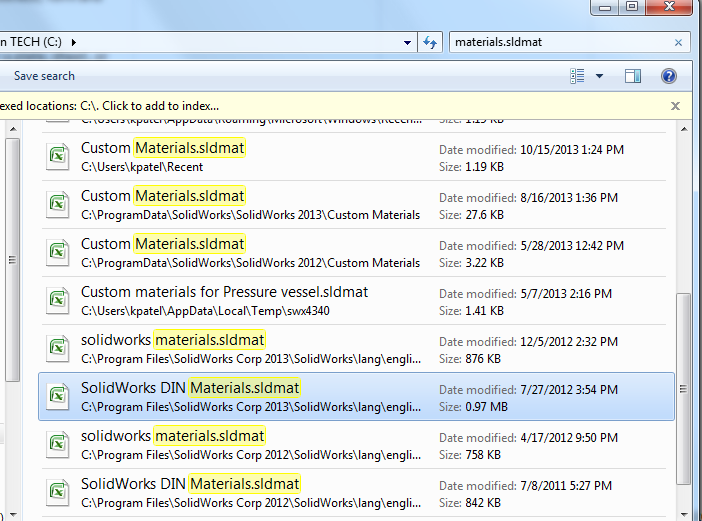Select icon for Custom materials for Pressure vessel

[58, 300]
